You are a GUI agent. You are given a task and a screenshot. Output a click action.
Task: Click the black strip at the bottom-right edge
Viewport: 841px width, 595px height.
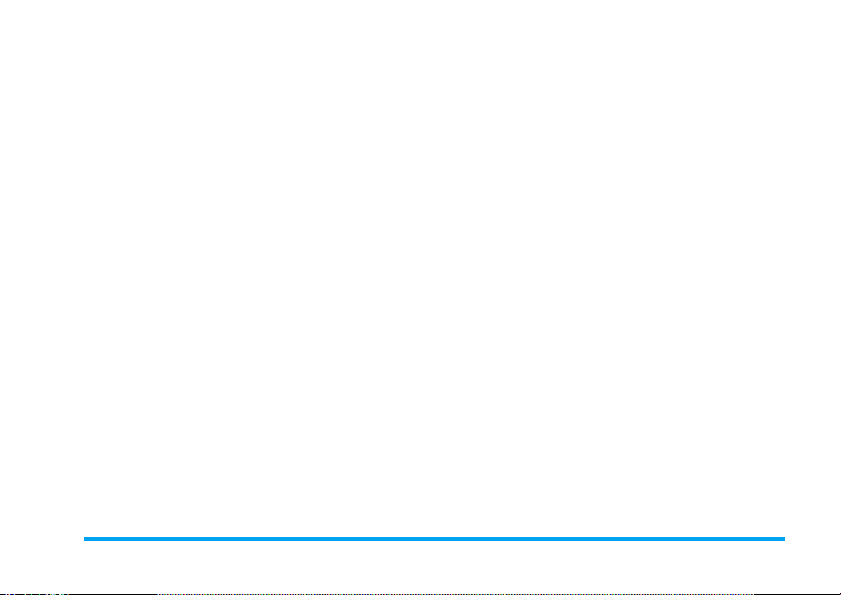[797, 594]
